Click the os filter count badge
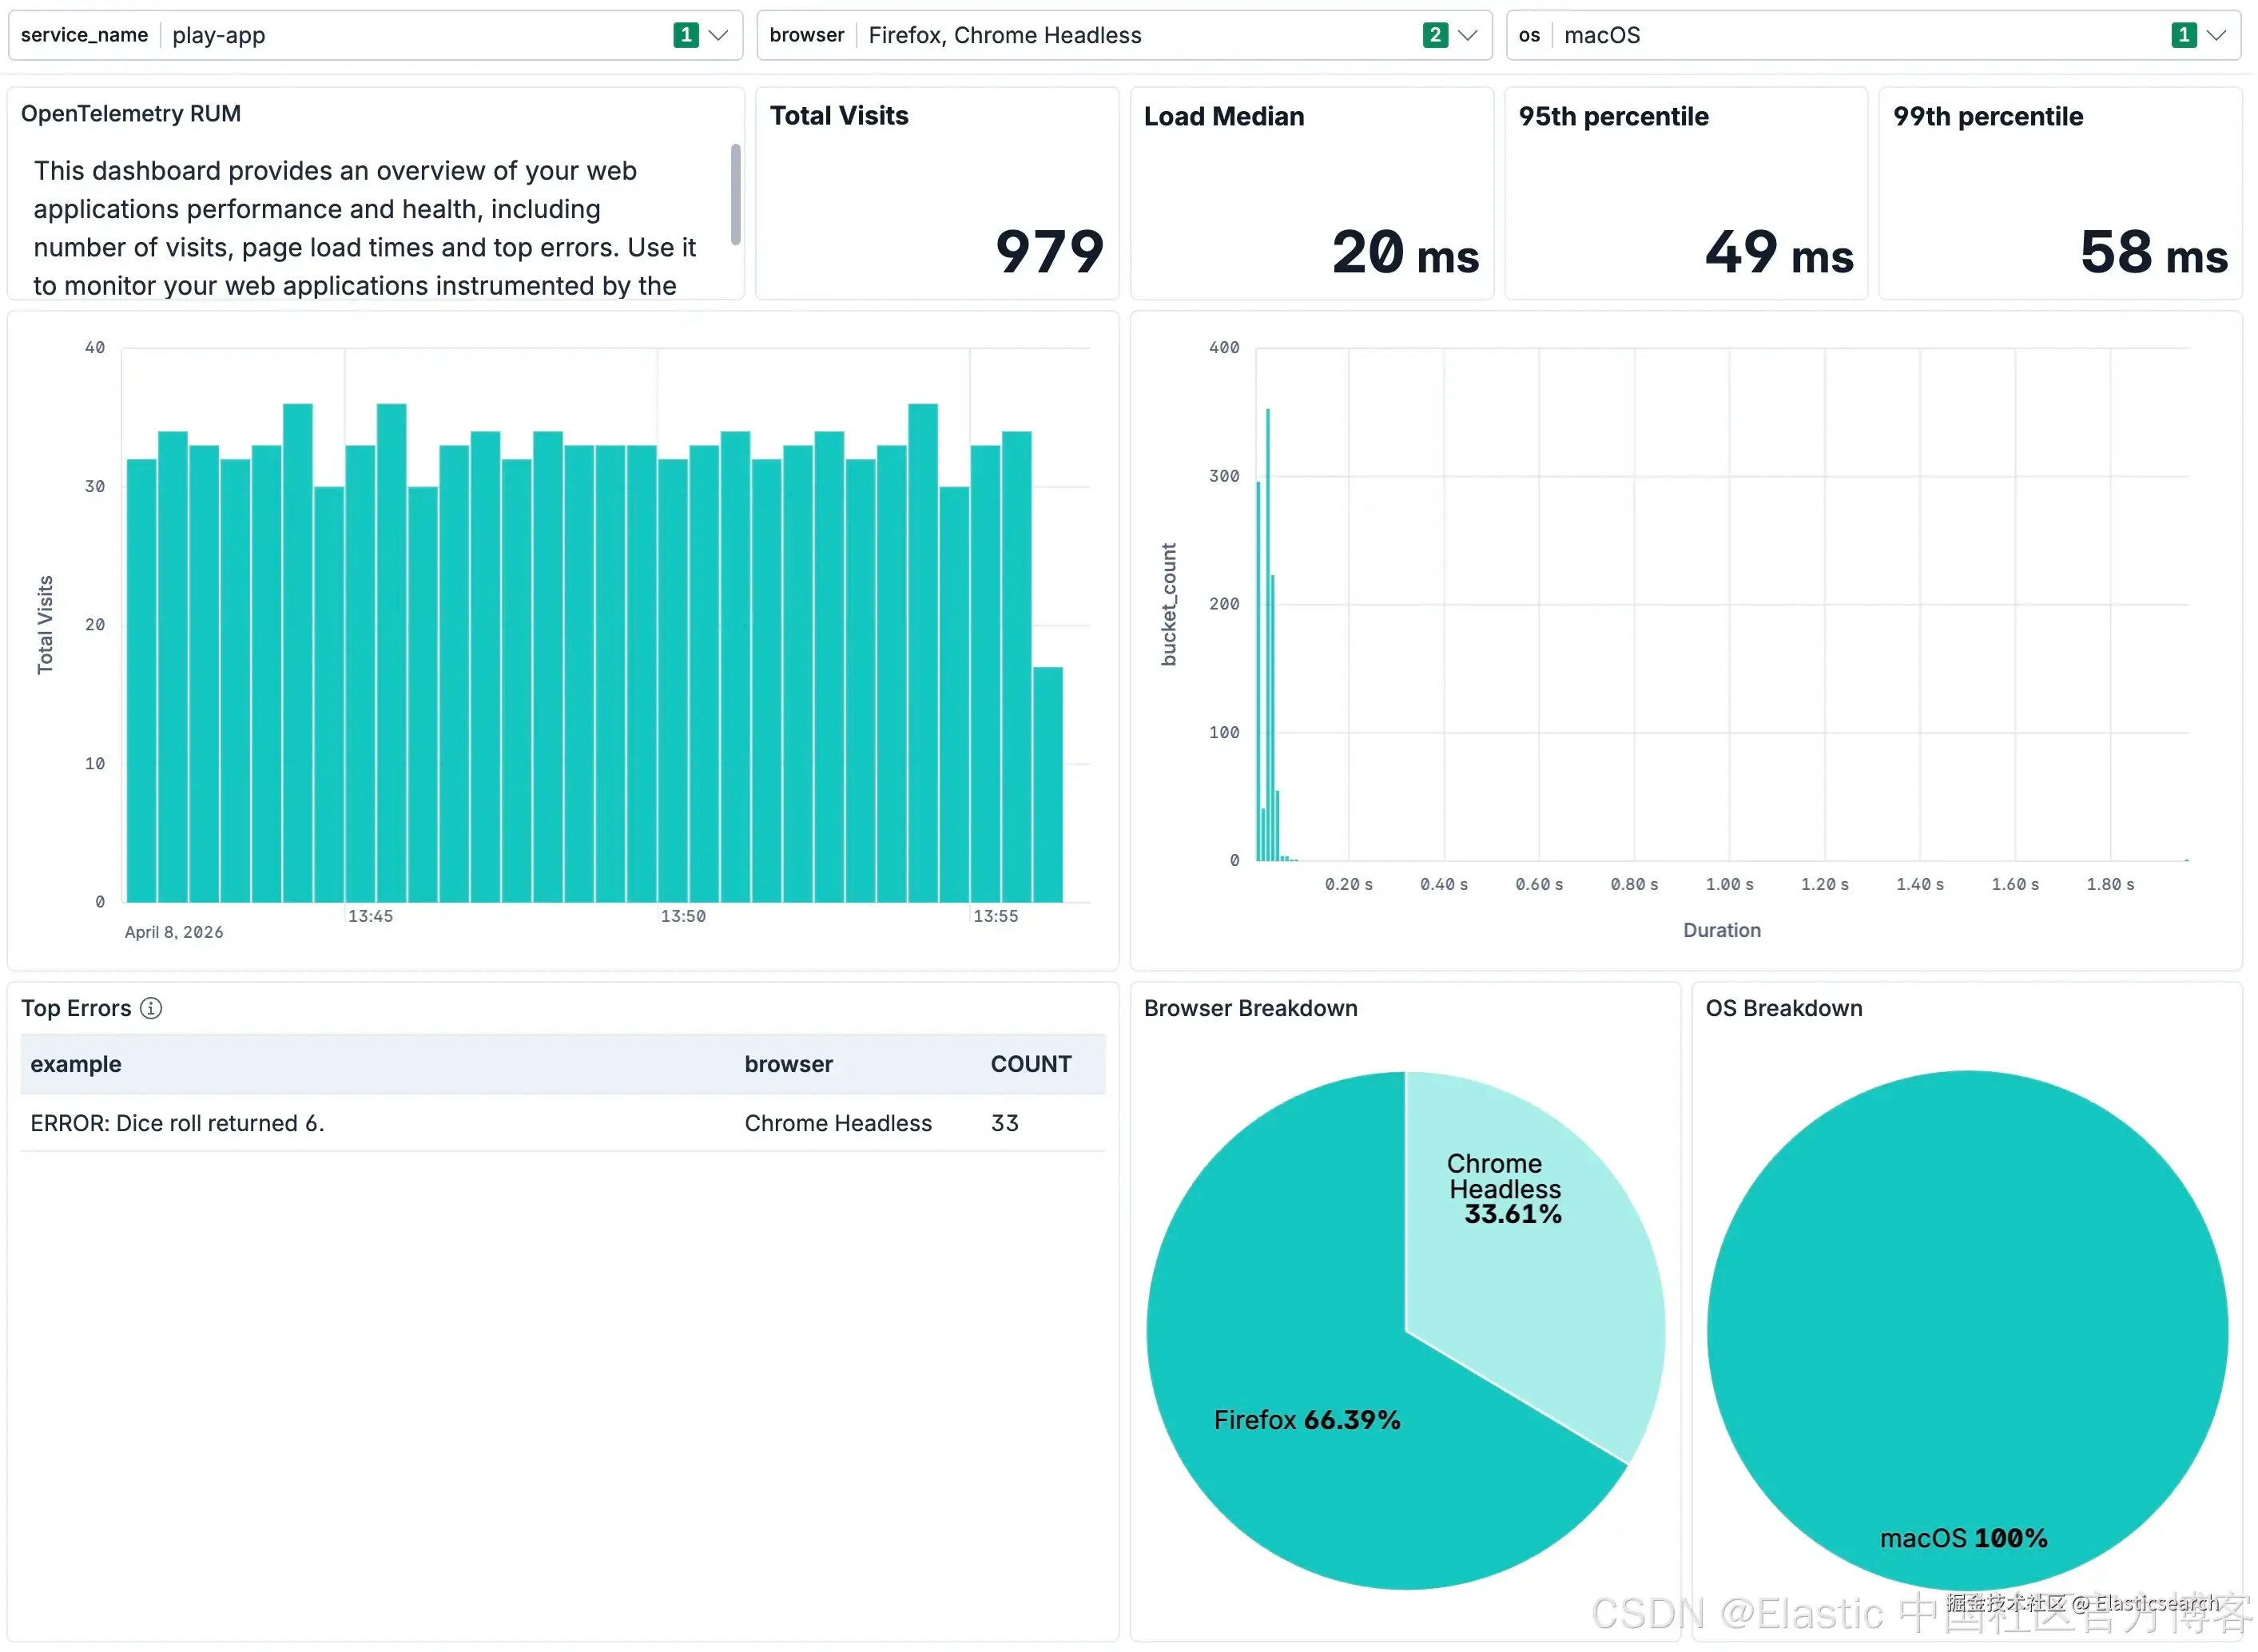The height and width of the screenshot is (1652, 2258). pos(2184,35)
